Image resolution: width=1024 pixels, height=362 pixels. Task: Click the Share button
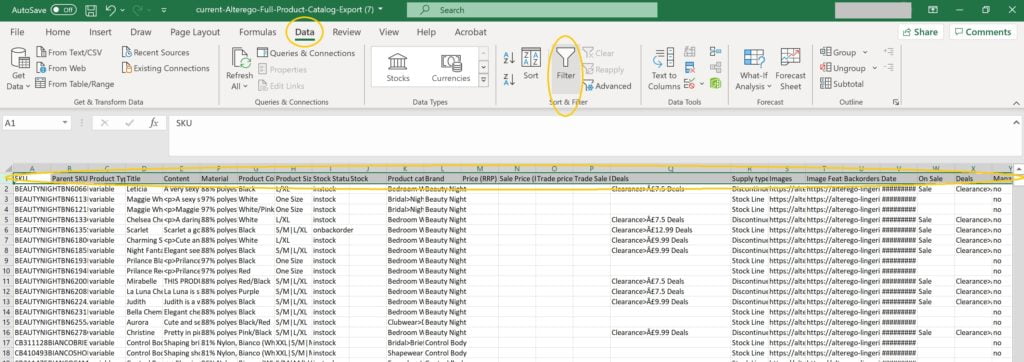click(920, 32)
